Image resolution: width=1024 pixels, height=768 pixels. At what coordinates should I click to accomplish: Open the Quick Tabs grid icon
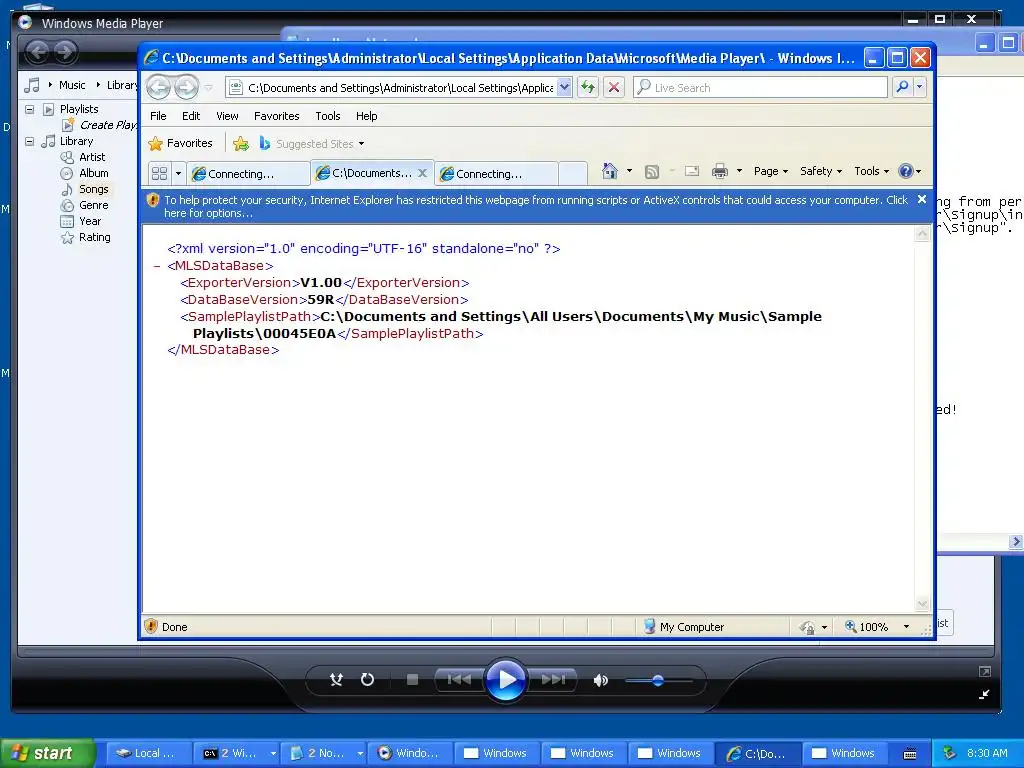pyautogui.click(x=159, y=173)
